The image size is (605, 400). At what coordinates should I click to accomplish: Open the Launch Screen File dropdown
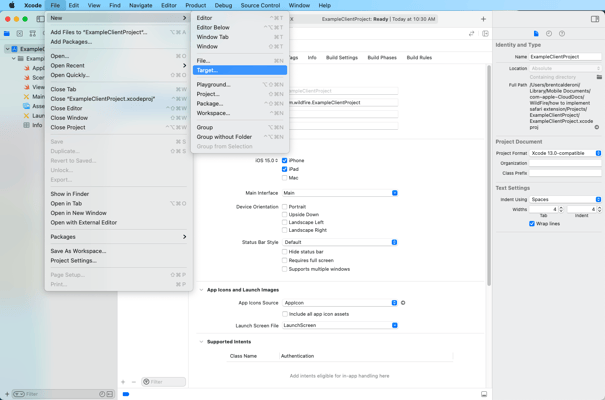click(340, 325)
